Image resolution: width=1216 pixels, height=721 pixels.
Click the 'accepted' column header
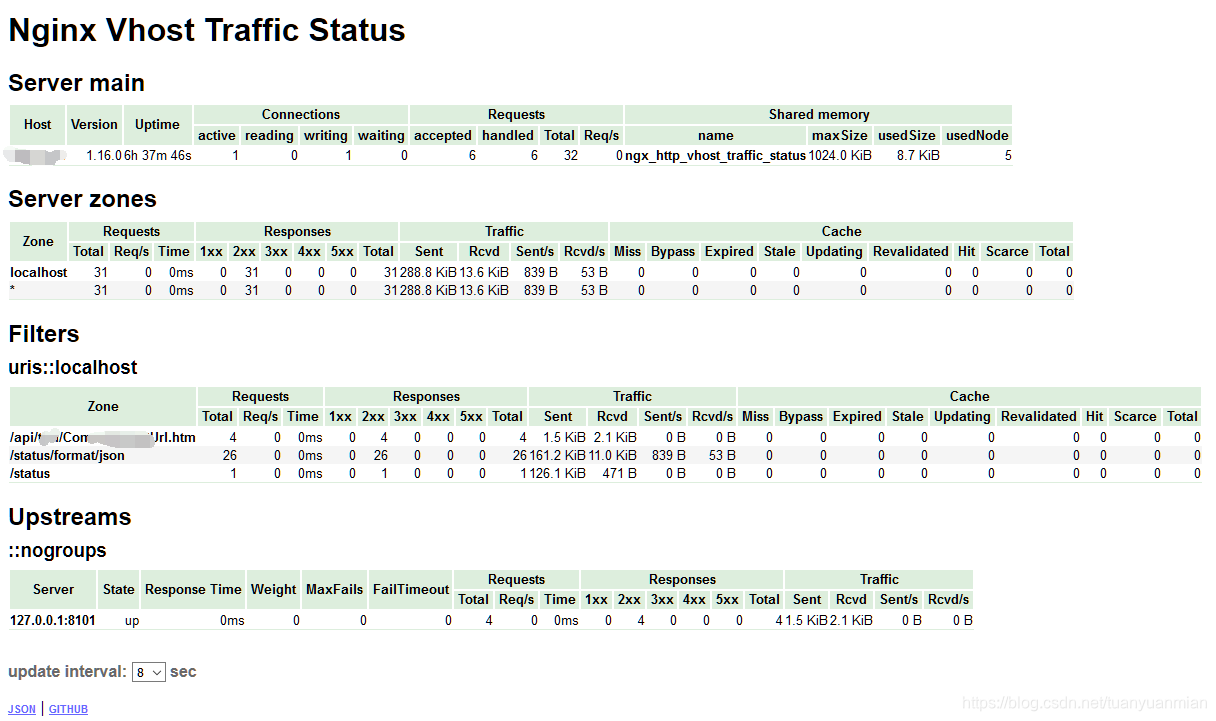pyautogui.click(x=443, y=135)
